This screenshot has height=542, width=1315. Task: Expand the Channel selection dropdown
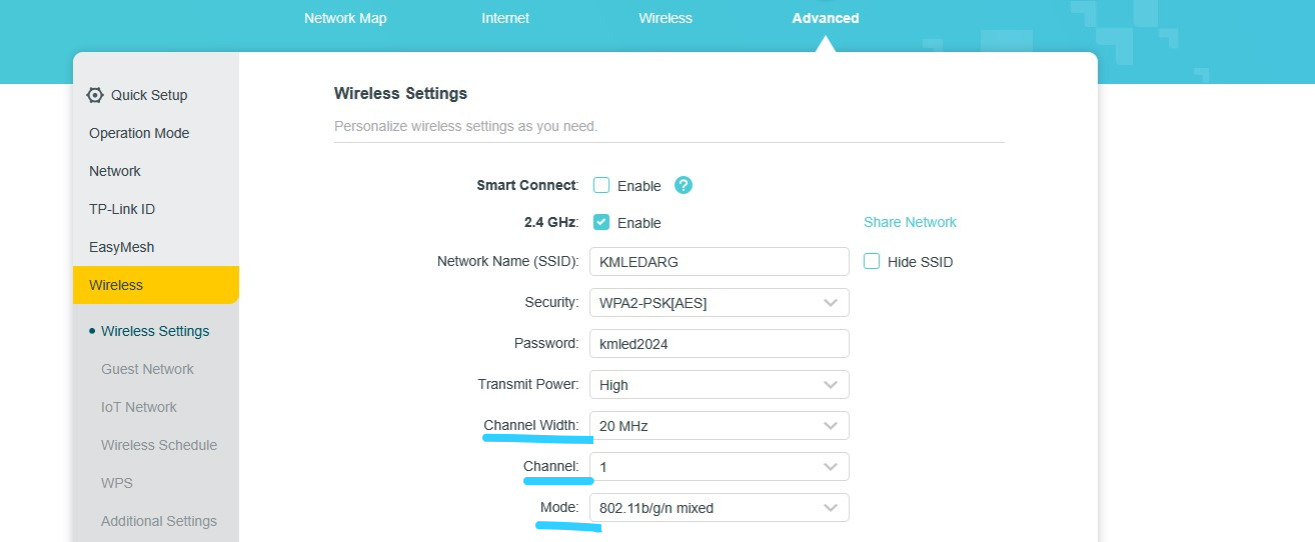(719, 467)
